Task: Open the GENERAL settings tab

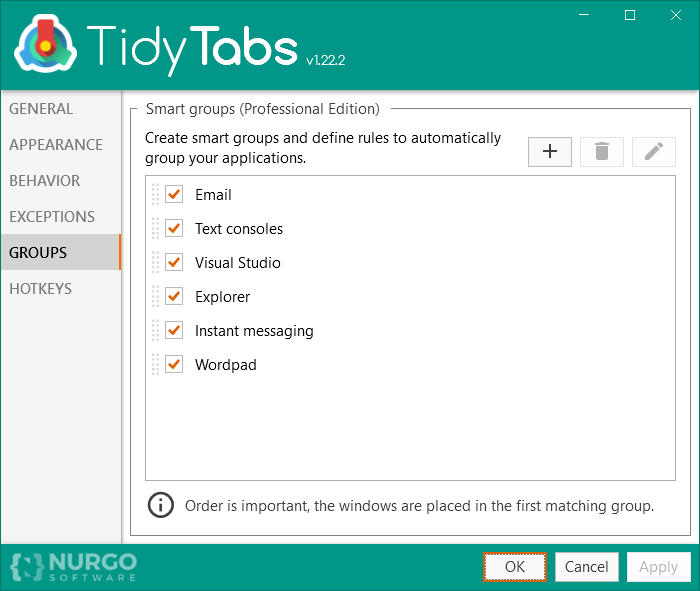Action: pyautogui.click(x=61, y=108)
